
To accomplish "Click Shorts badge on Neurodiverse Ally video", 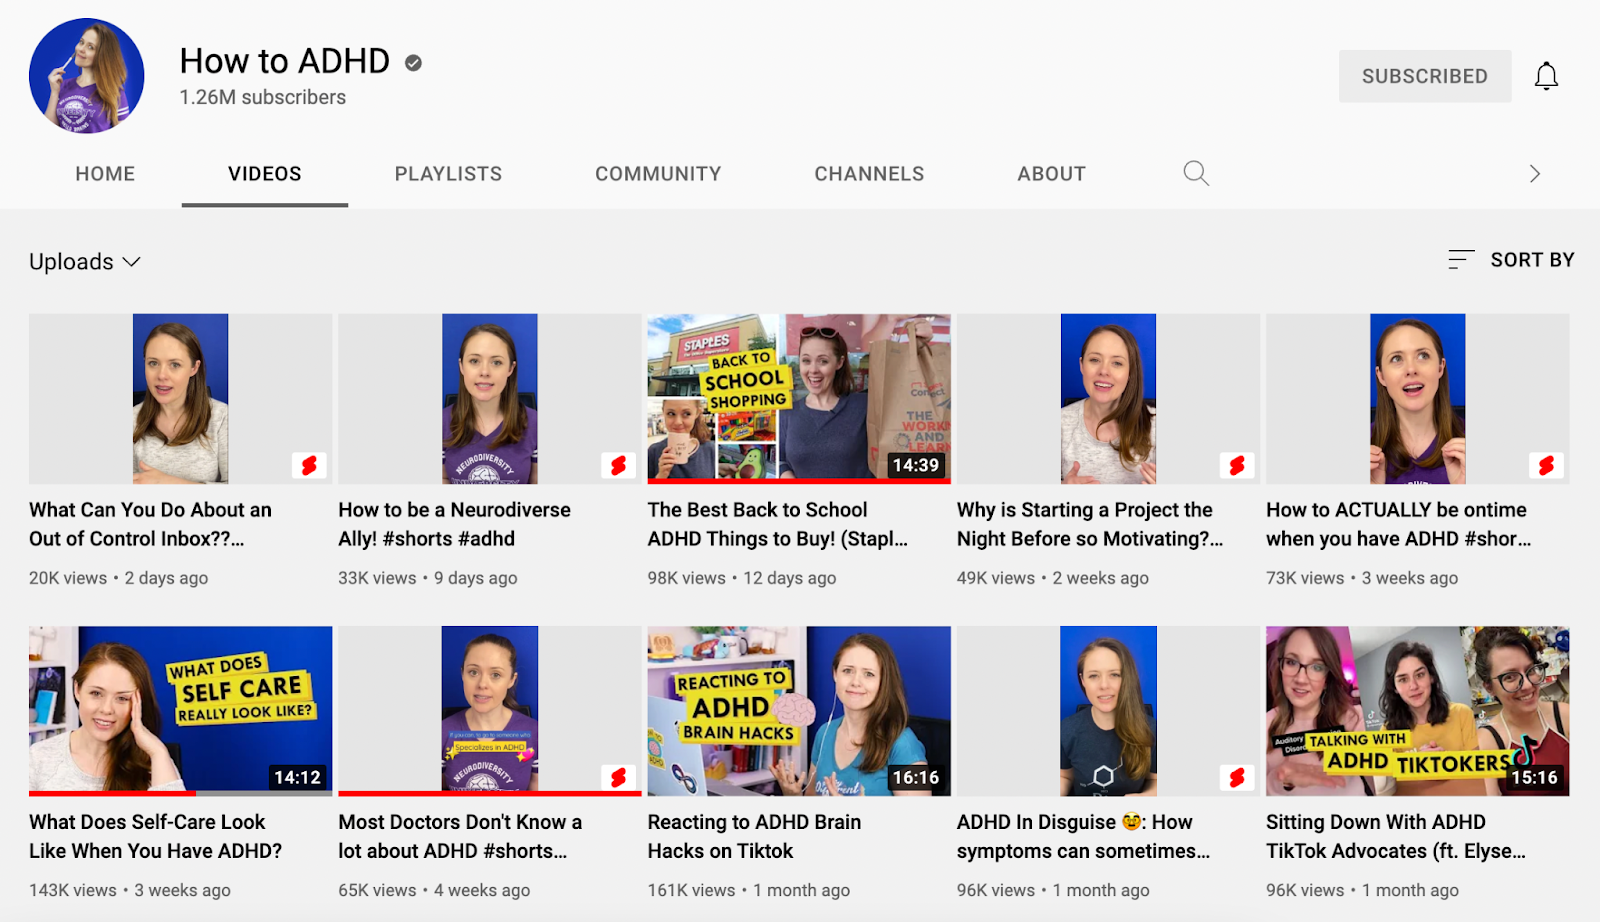I will click(x=618, y=465).
